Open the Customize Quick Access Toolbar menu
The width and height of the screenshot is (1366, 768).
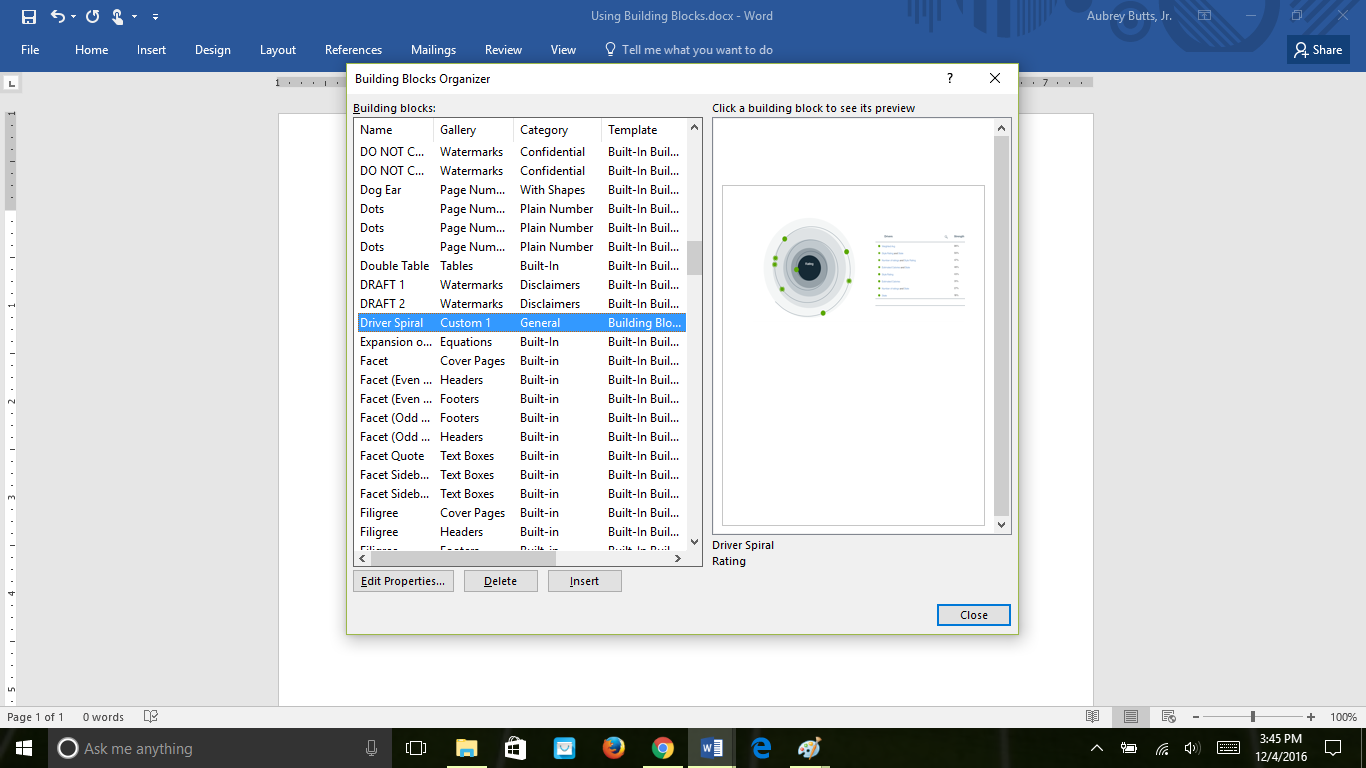155,16
